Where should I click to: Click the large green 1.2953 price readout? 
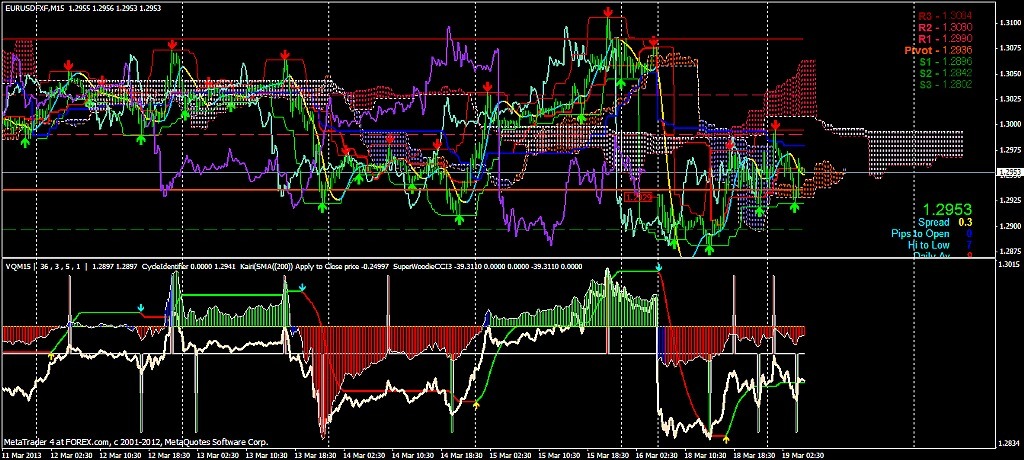pyautogui.click(x=946, y=210)
